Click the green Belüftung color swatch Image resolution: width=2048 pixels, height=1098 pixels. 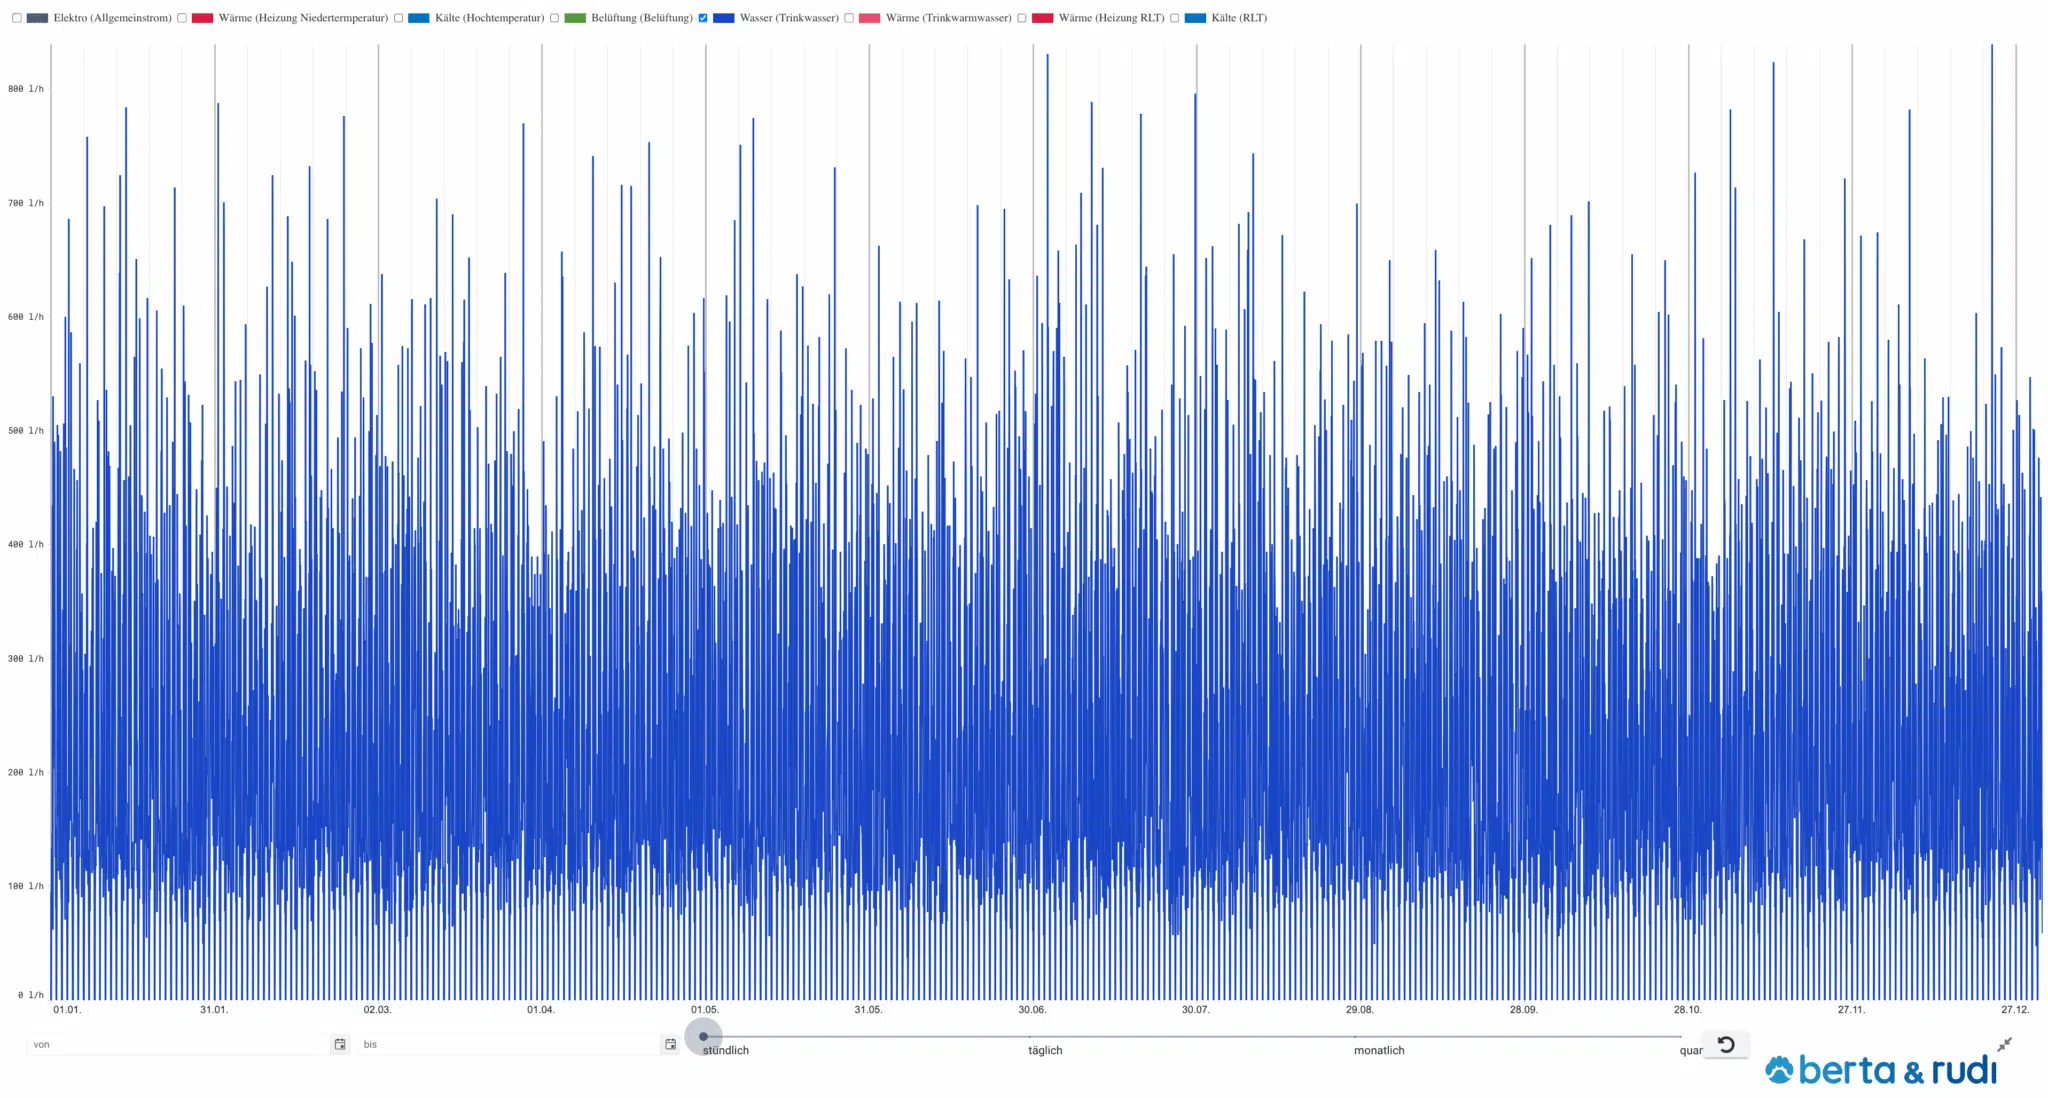[575, 18]
